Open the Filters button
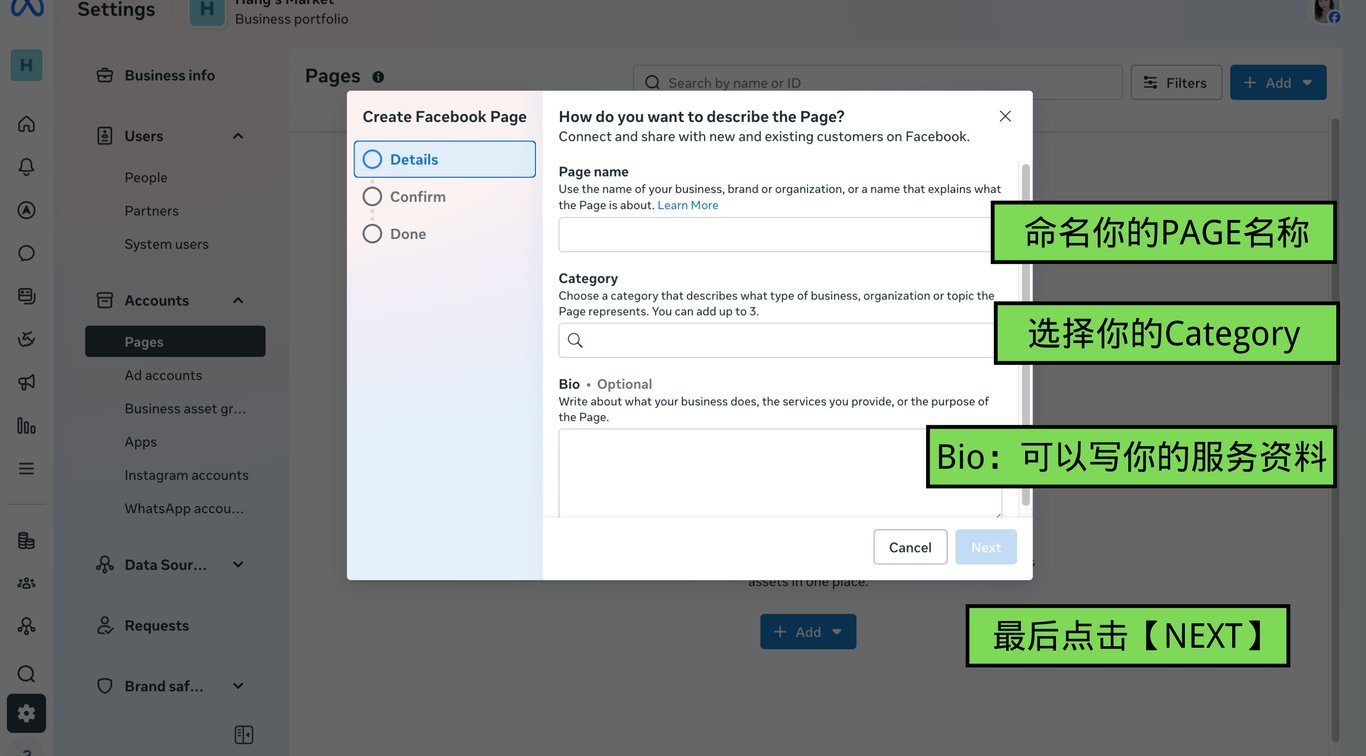 pos(1176,83)
